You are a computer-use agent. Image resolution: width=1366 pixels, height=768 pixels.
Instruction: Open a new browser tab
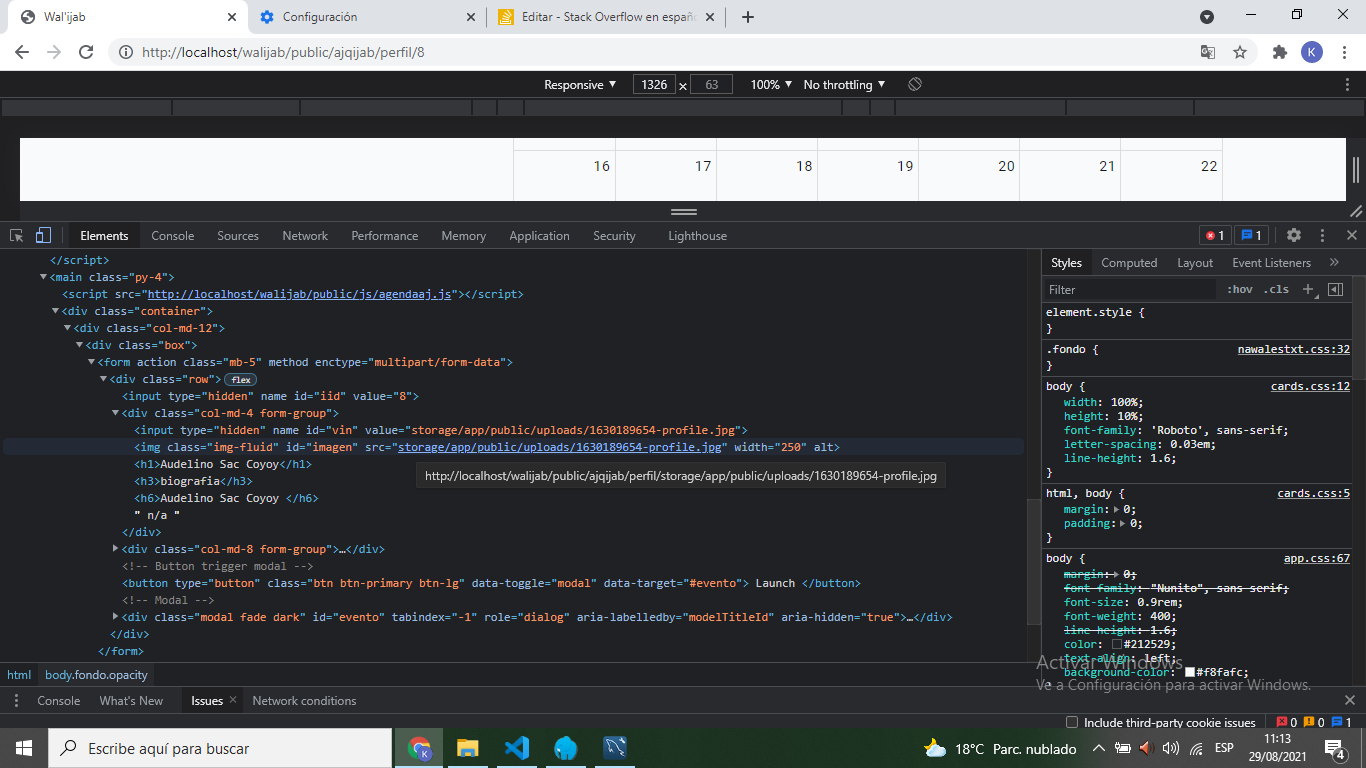pos(747,17)
